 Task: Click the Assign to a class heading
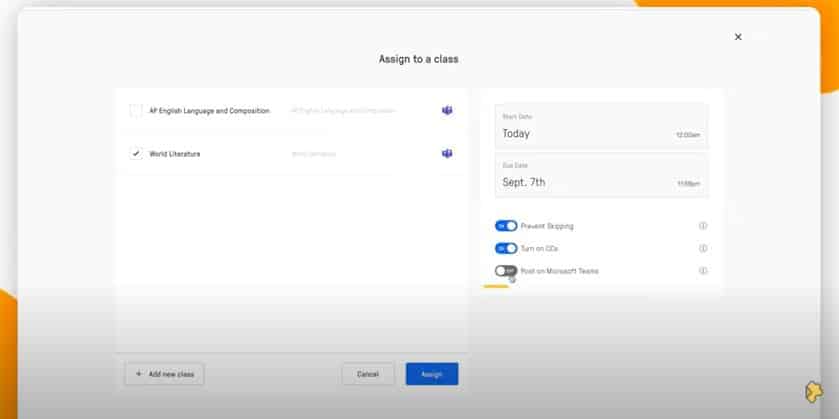pos(418,59)
